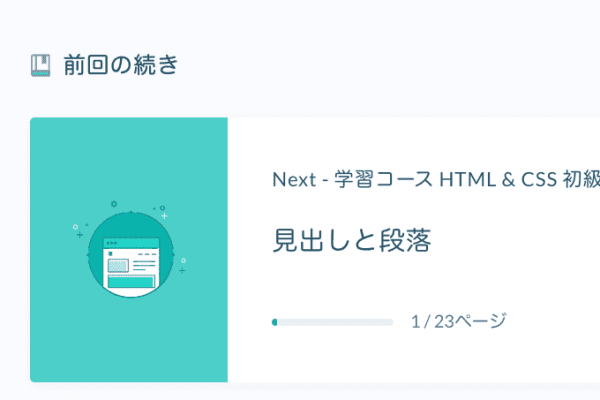Click the book icon beside 前回の続き
This screenshot has height=400, width=600.
pyautogui.click(x=40, y=66)
